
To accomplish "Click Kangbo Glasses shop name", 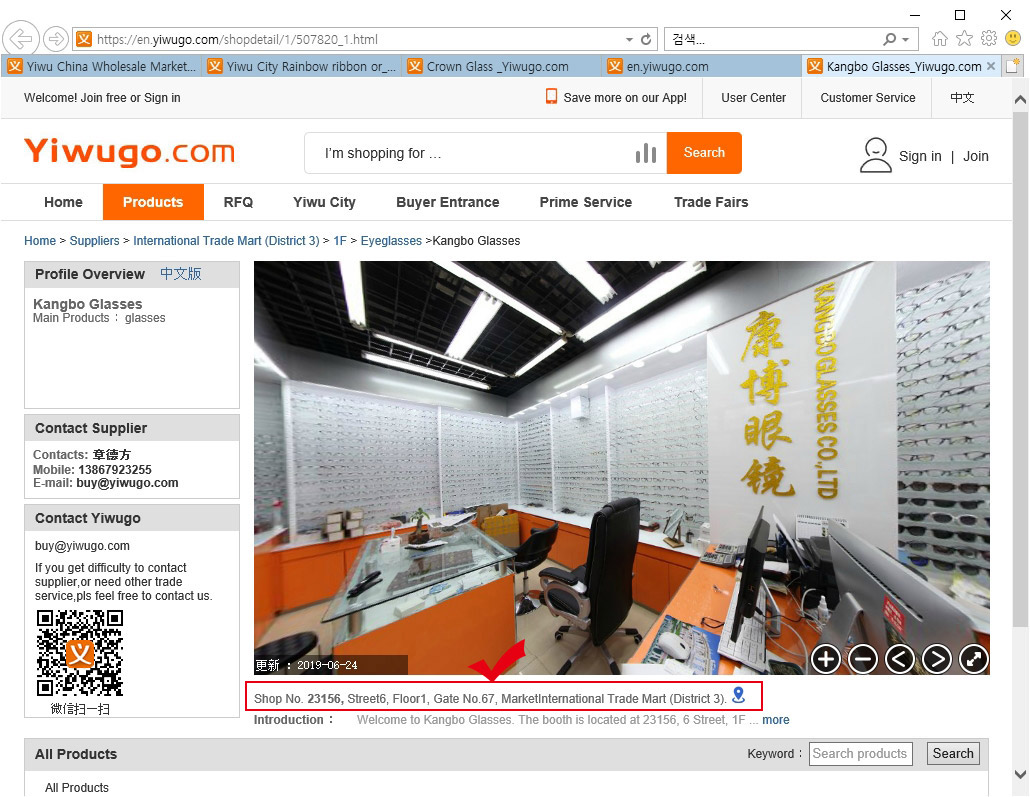I will click(x=87, y=304).
